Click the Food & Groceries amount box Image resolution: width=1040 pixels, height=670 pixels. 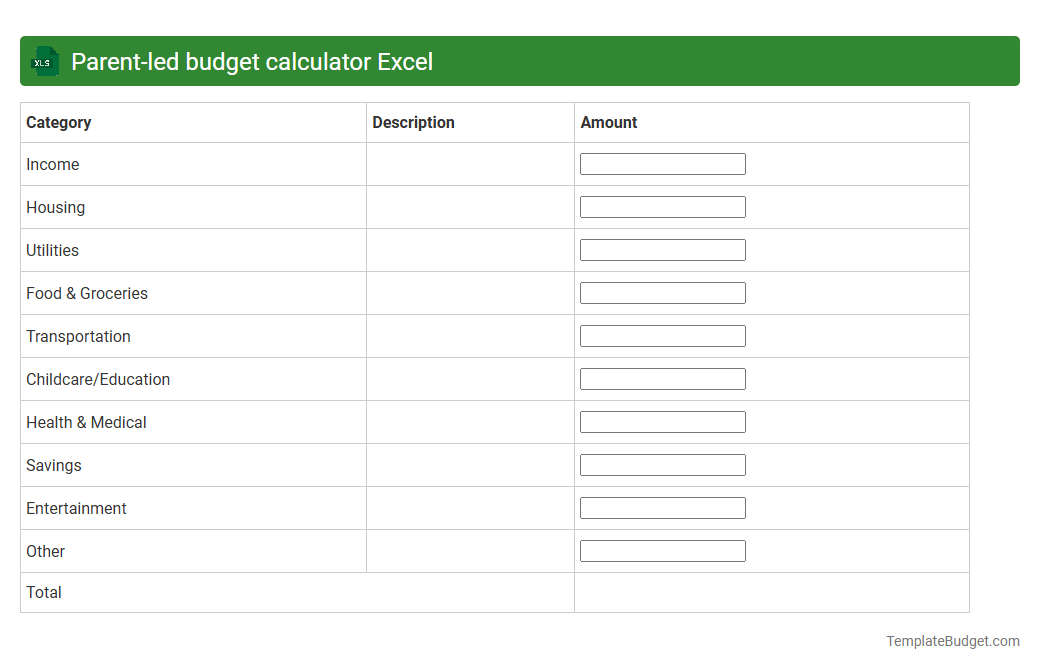pyautogui.click(x=662, y=292)
